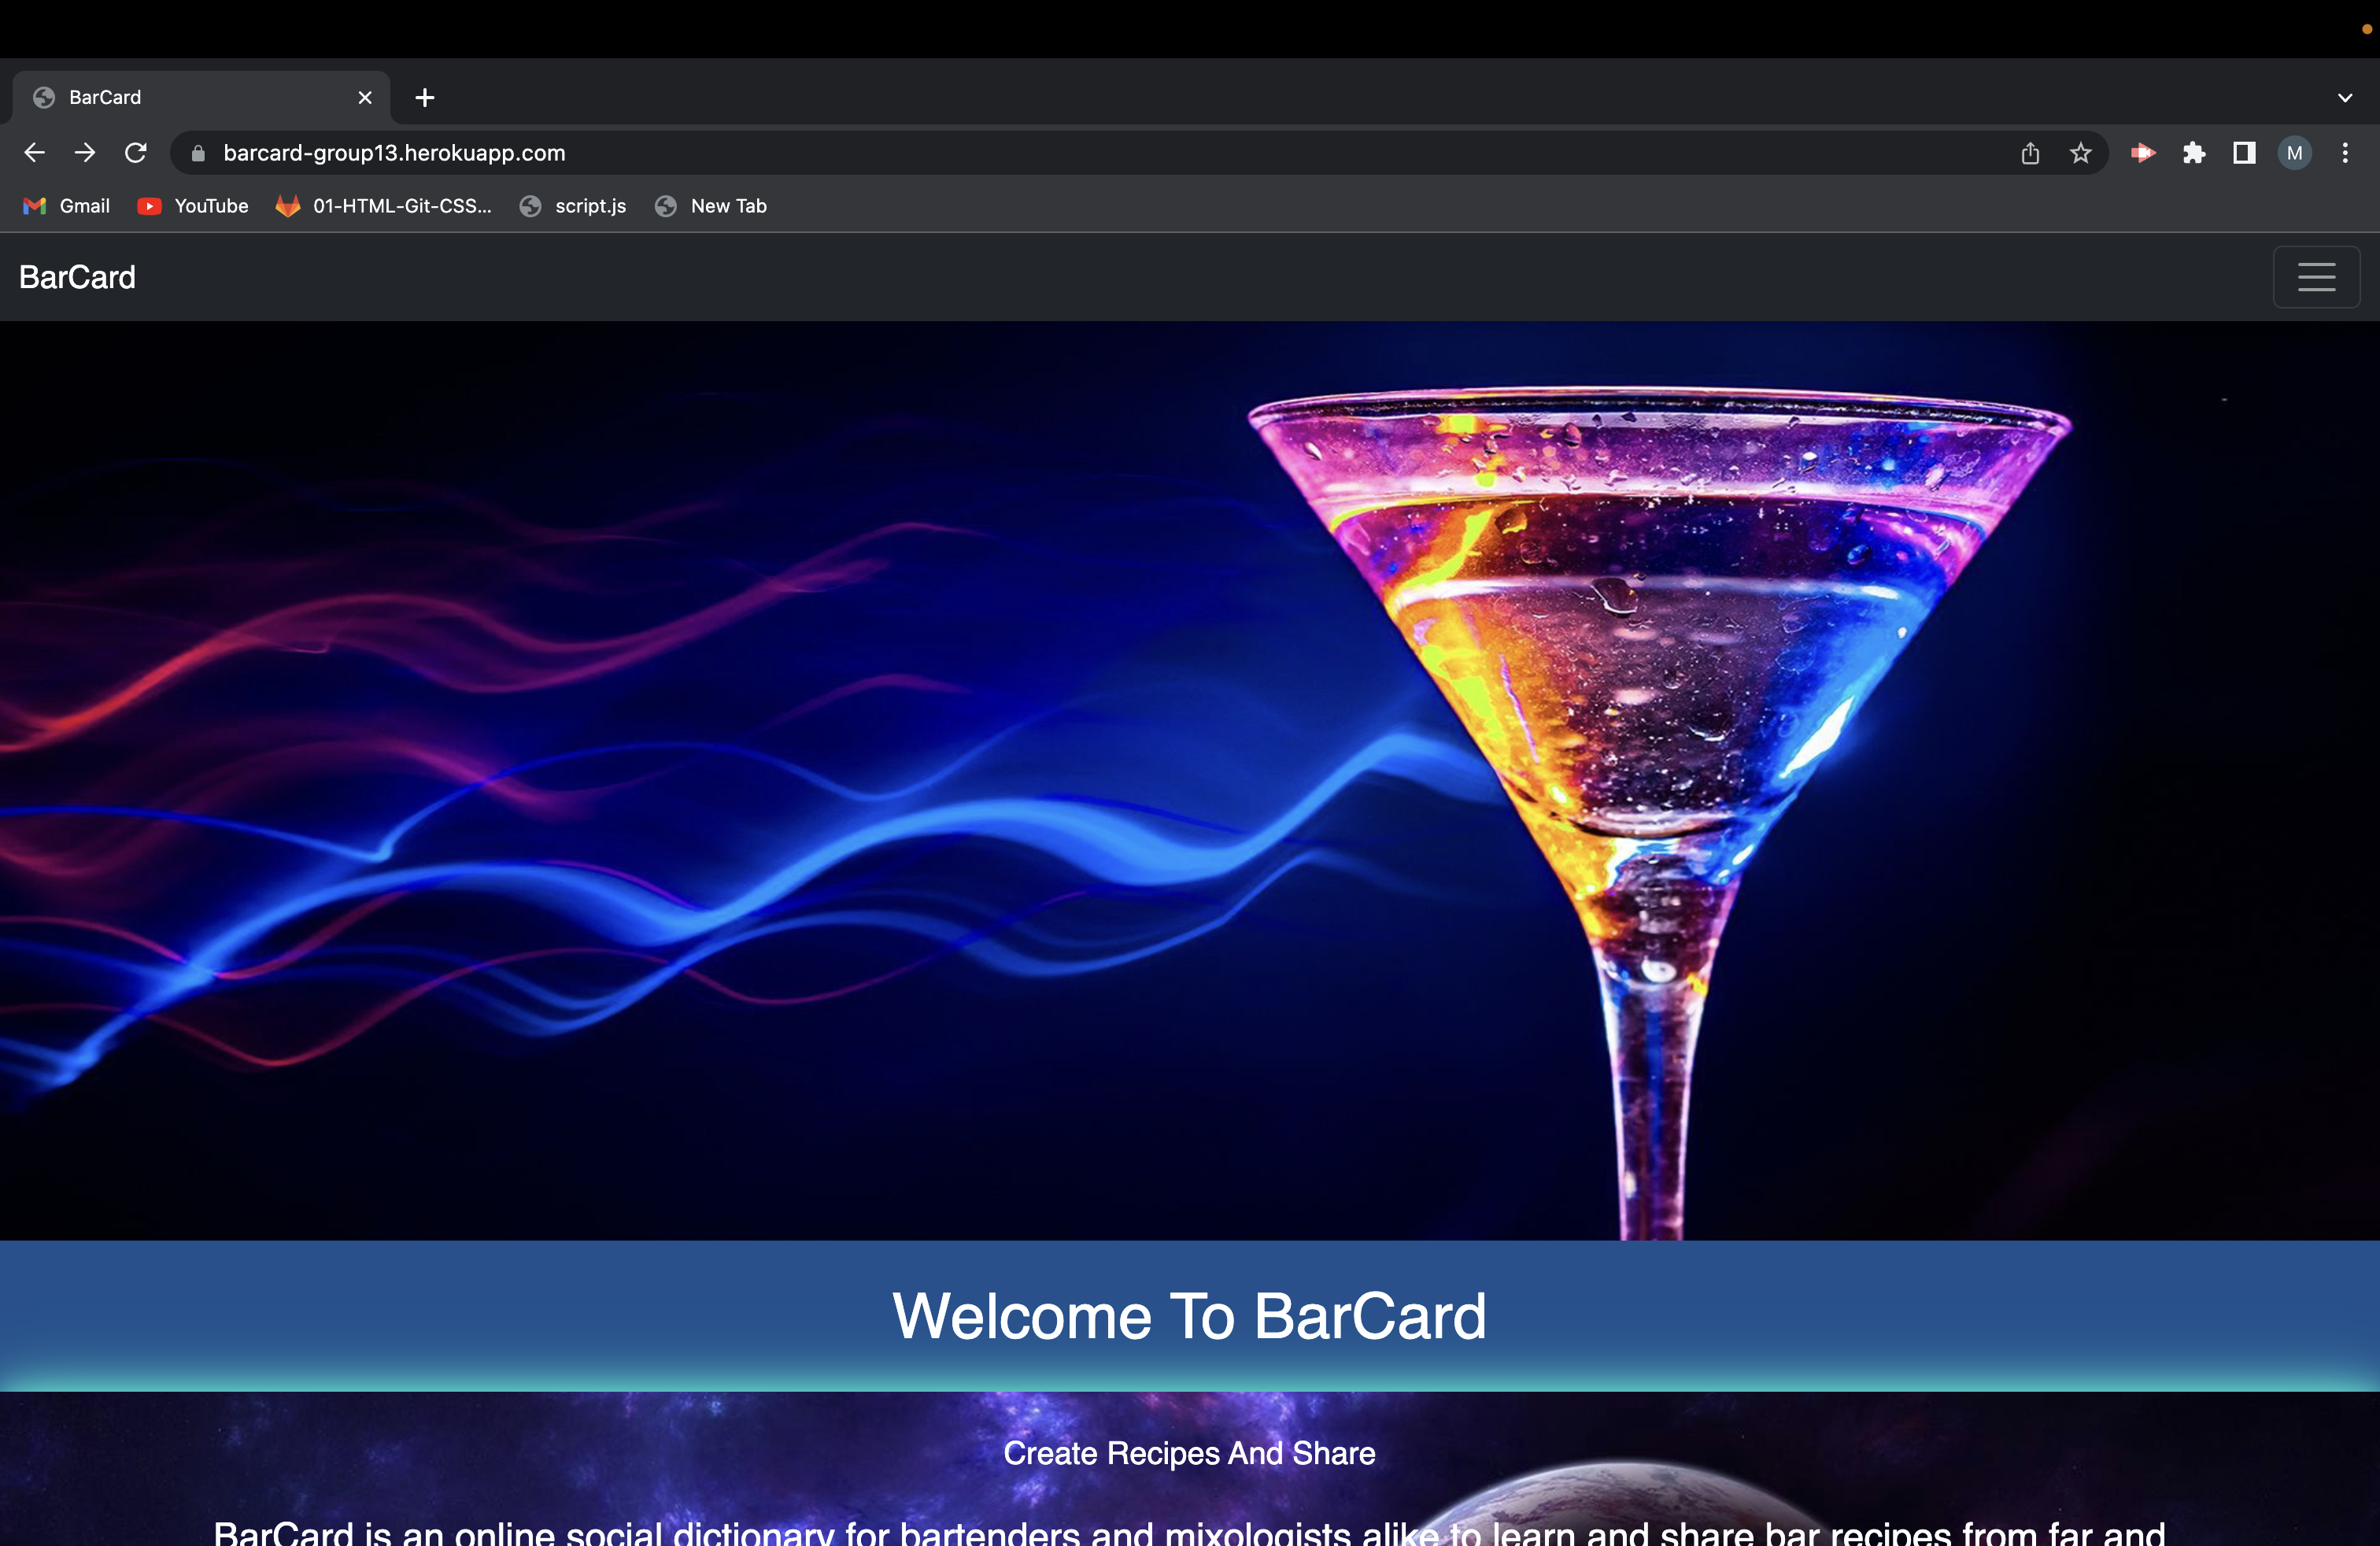Expand the tab search chevron
Viewport: 2380px width, 1546px height.
[x=2345, y=97]
